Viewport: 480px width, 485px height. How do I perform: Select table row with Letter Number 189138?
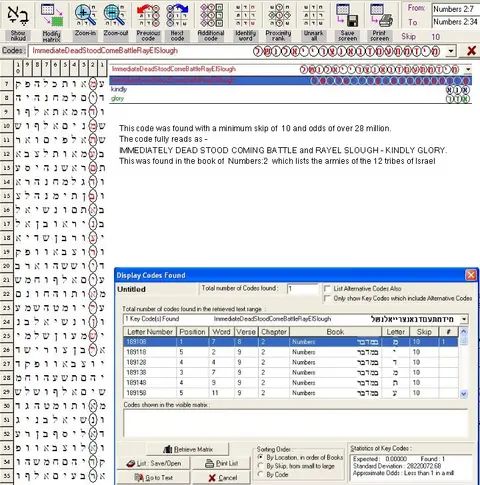click(291, 372)
